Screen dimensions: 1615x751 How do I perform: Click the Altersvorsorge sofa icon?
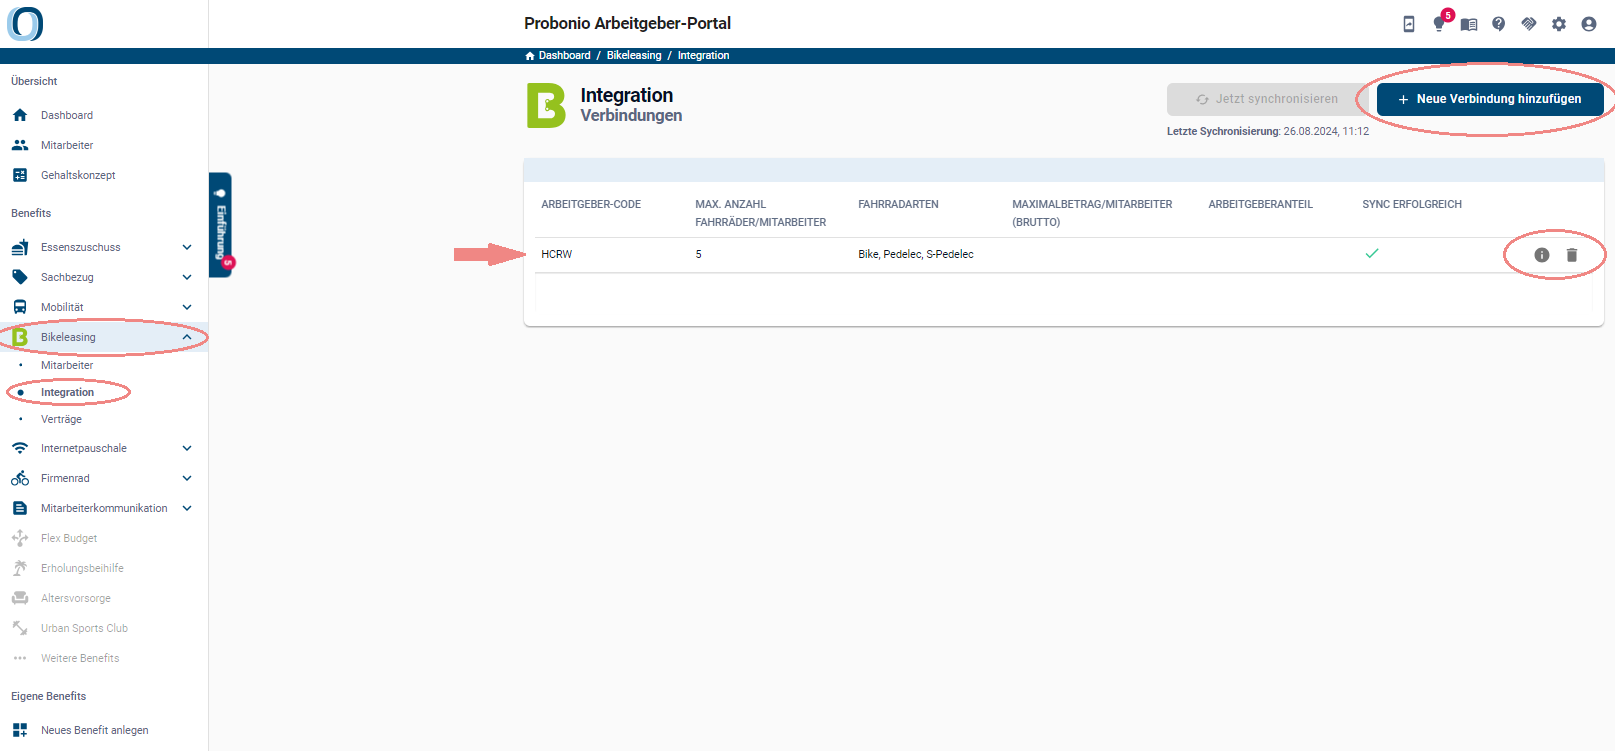coord(20,598)
